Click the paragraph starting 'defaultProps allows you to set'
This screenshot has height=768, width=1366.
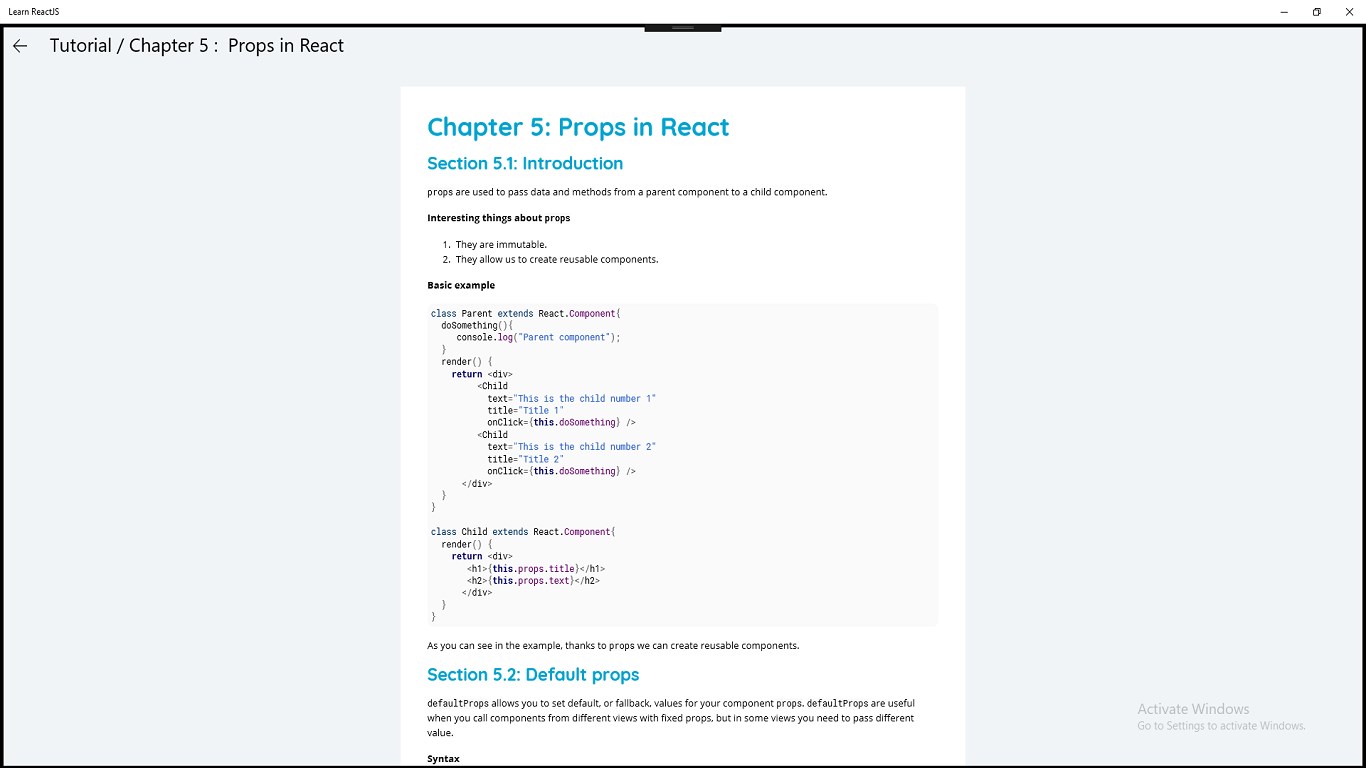coord(671,718)
